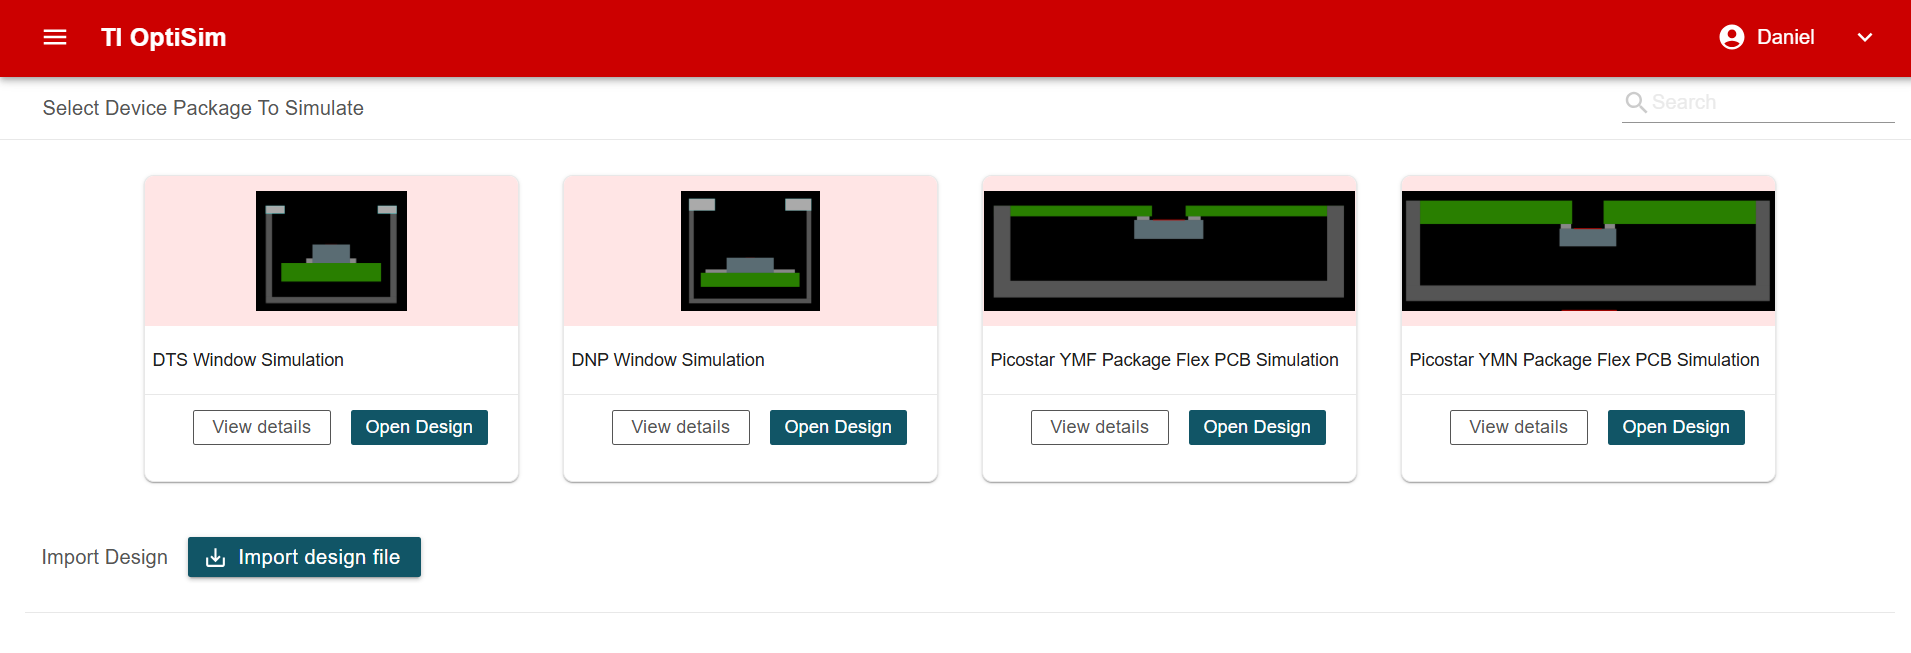The width and height of the screenshot is (1911, 653).
Task: Select the DTS Window Simulation thumbnail
Action: tap(331, 251)
